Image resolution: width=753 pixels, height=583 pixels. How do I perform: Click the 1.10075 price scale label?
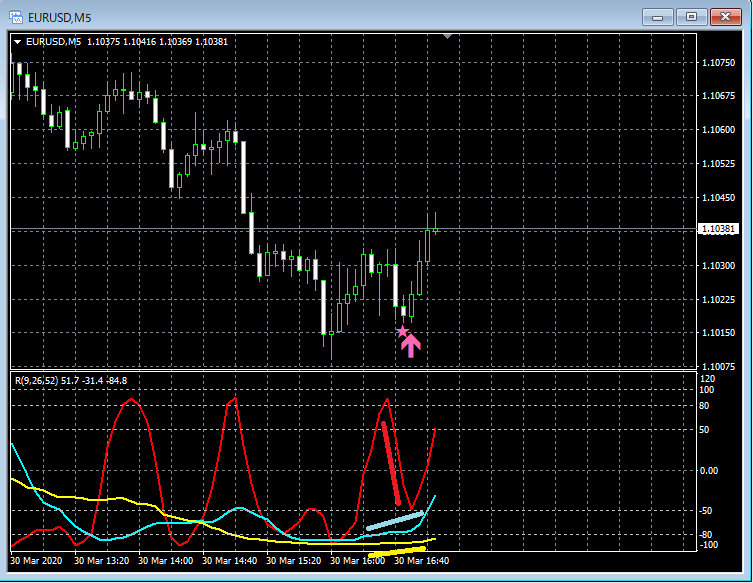(718, 367)
